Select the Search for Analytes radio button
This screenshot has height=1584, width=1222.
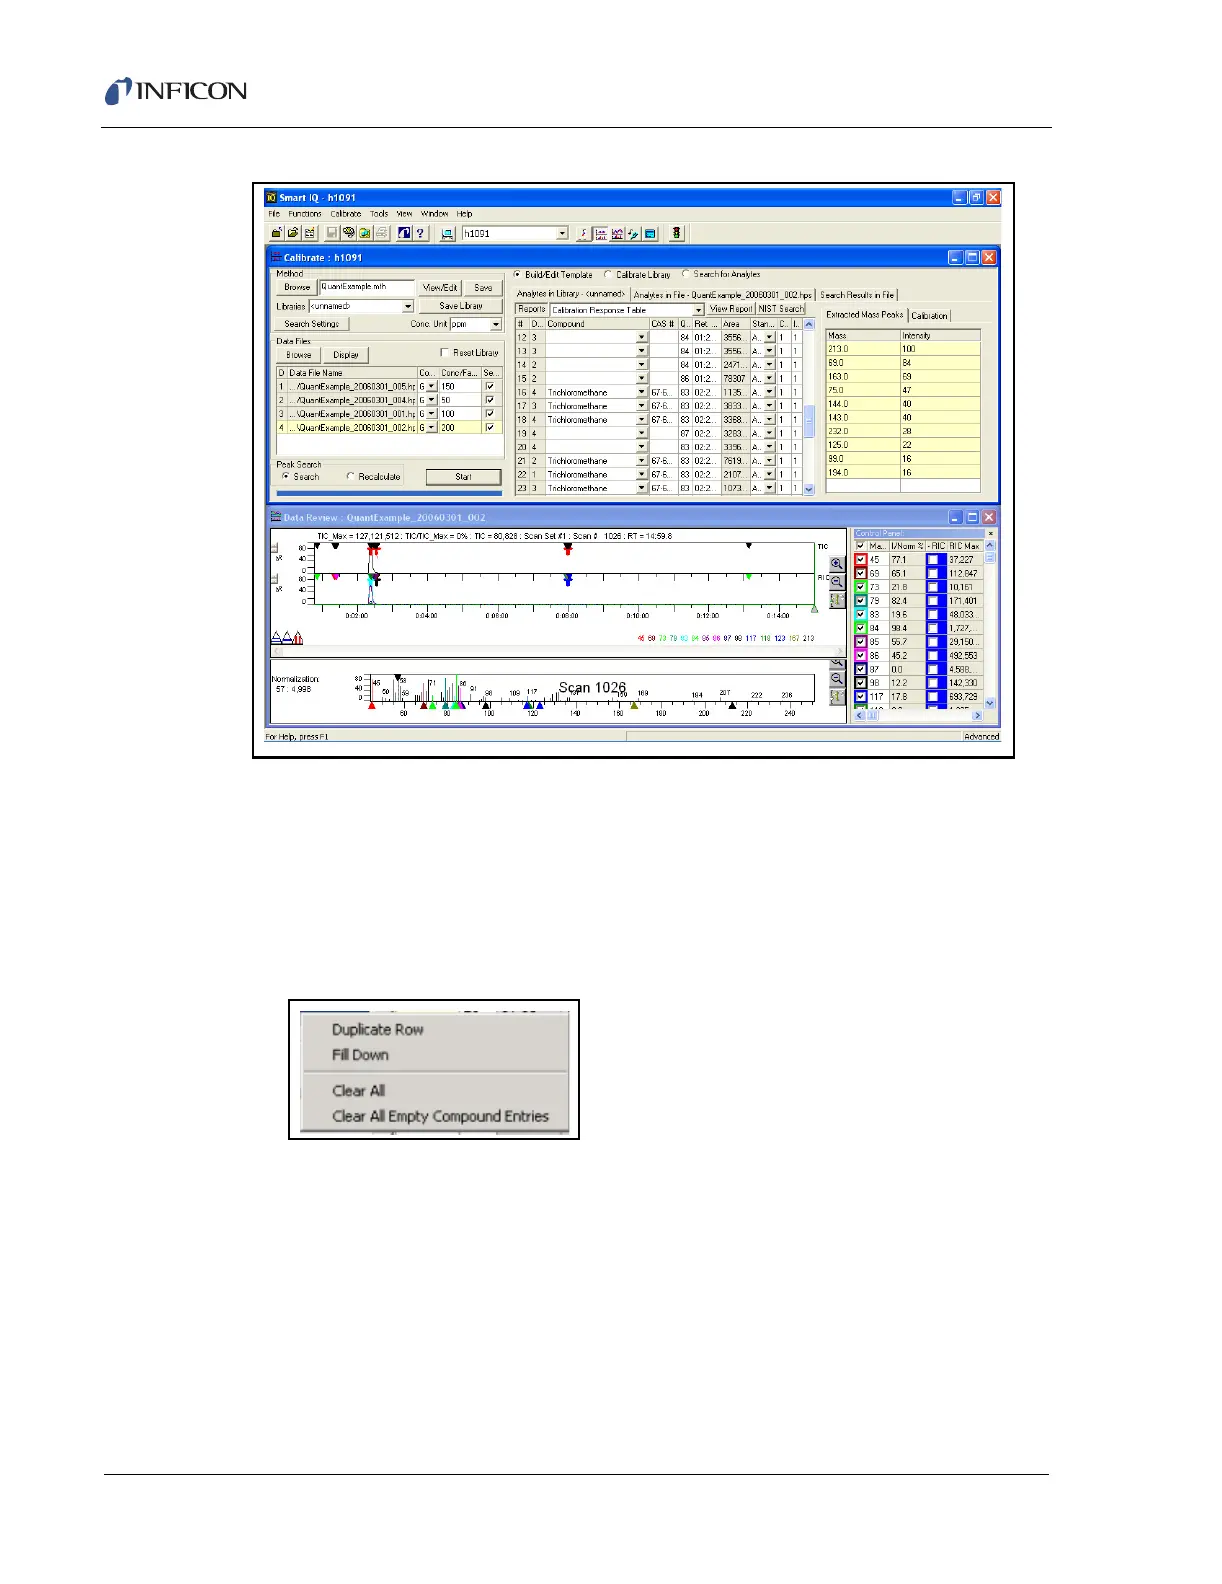pos(686,274)
